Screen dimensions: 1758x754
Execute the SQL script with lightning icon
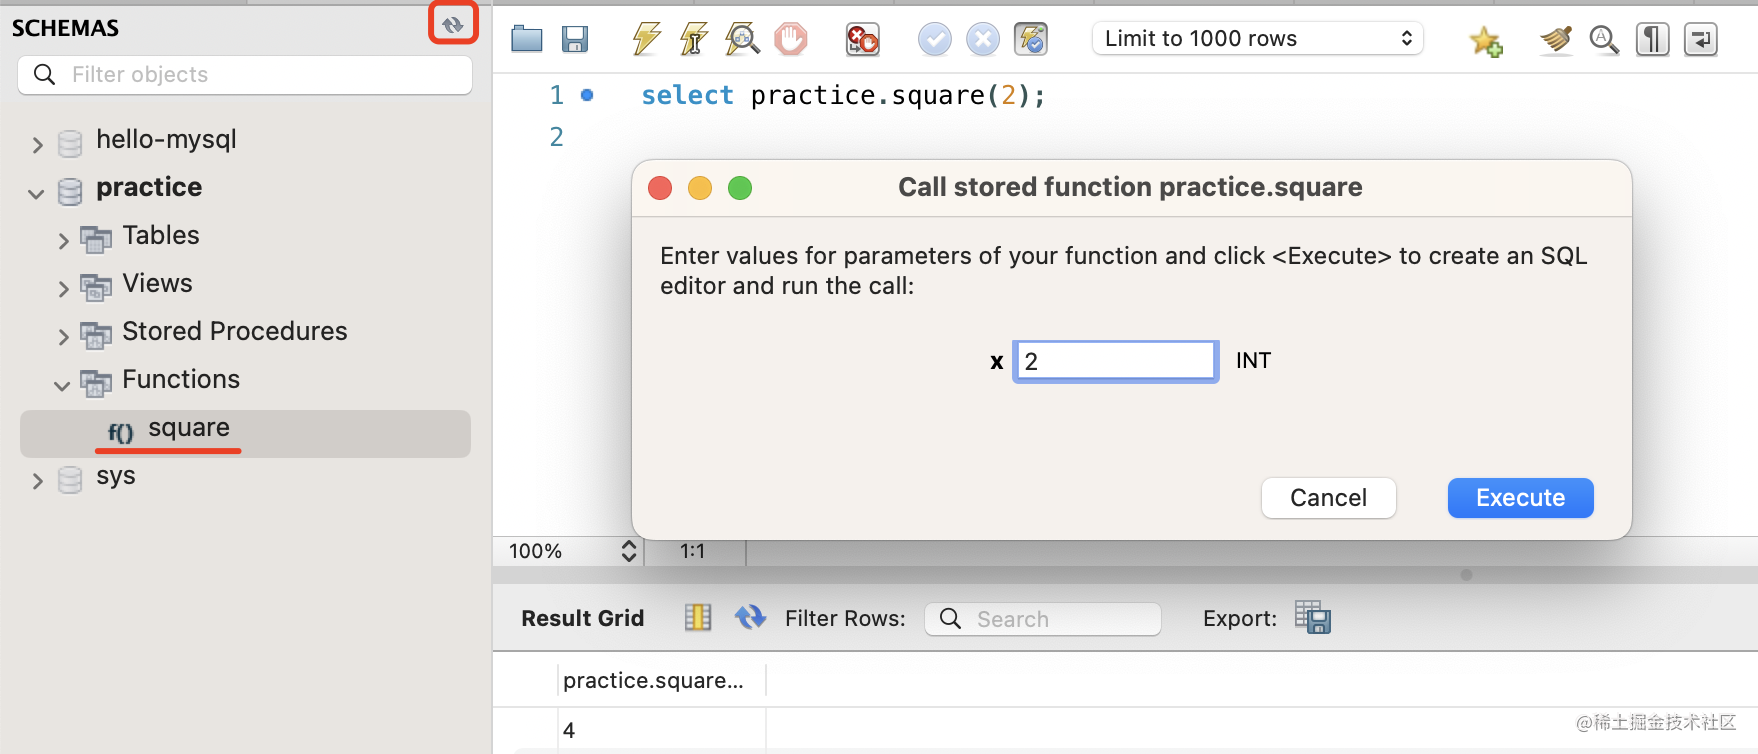click(x=646, y=39)
